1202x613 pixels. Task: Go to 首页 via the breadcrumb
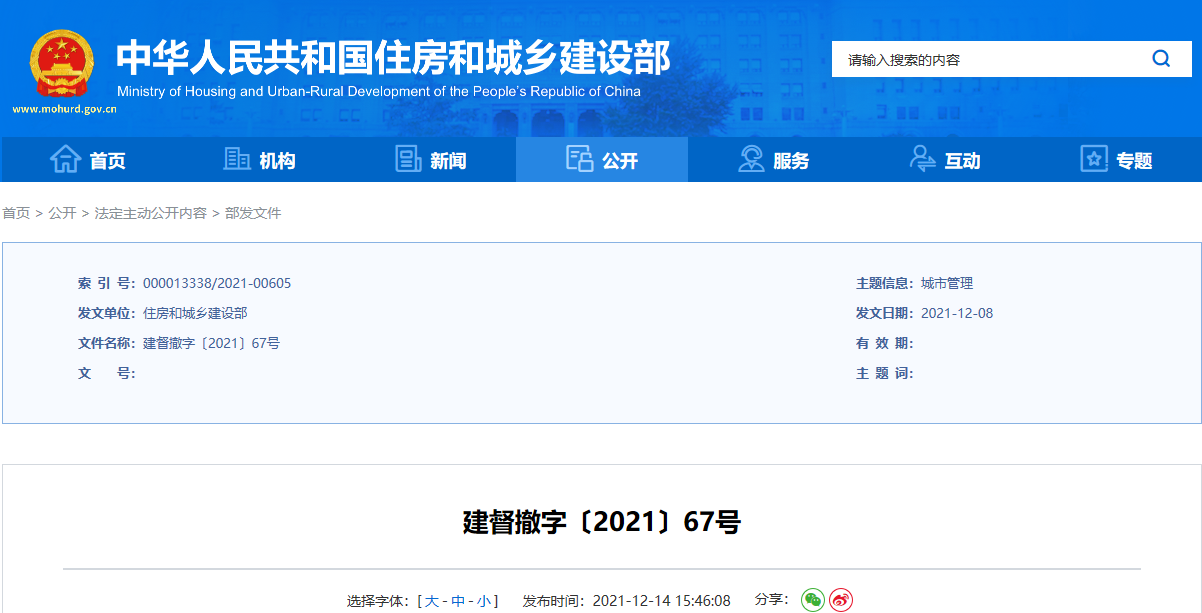[x=16, y=213]
